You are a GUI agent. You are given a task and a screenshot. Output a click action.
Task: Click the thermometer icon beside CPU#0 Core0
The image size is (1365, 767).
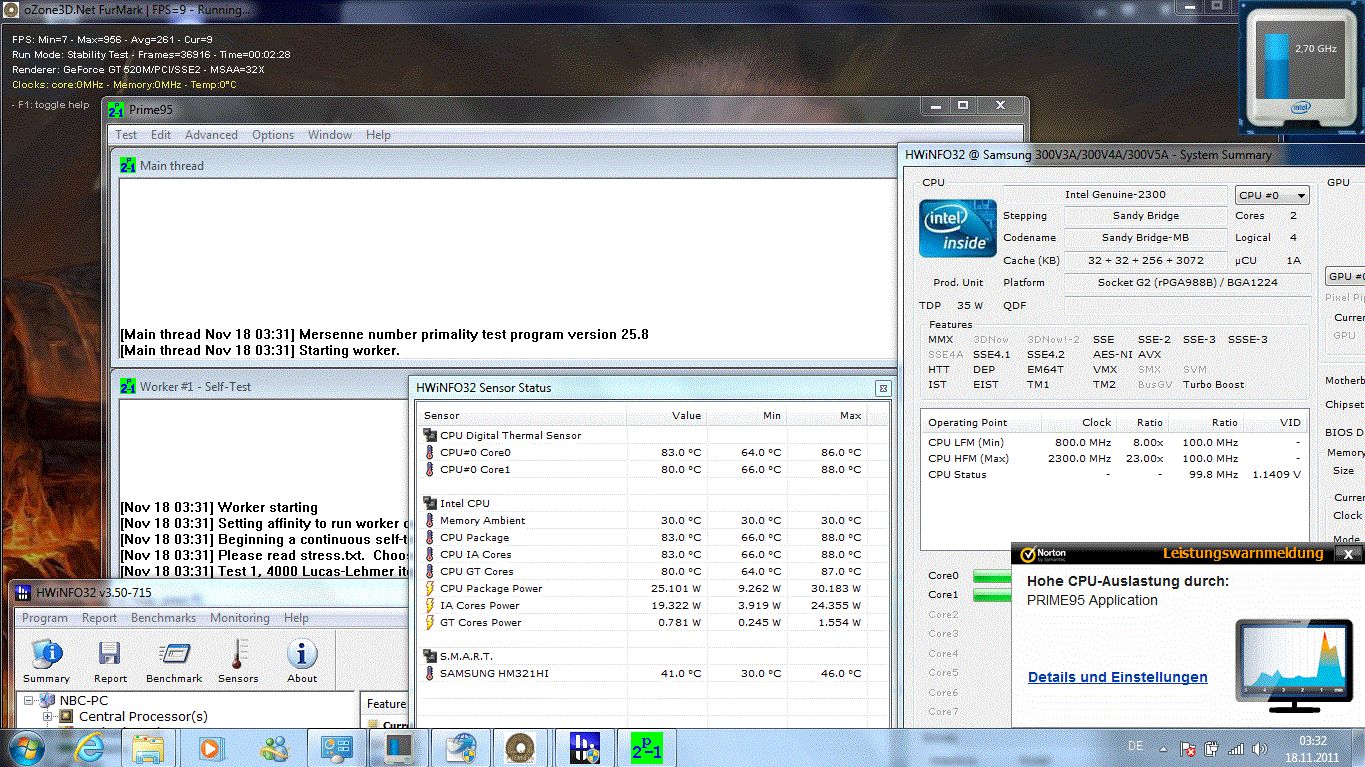(430, 452)
